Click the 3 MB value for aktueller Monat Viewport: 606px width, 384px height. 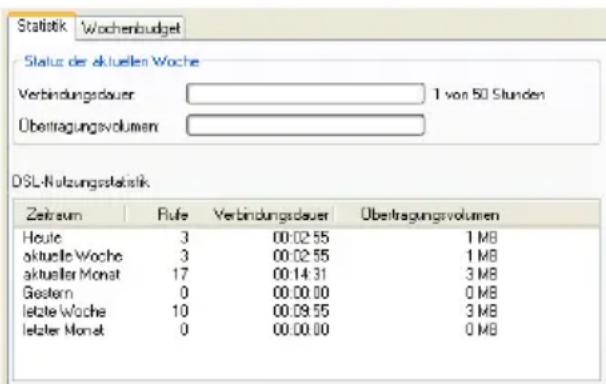[481, 274]
